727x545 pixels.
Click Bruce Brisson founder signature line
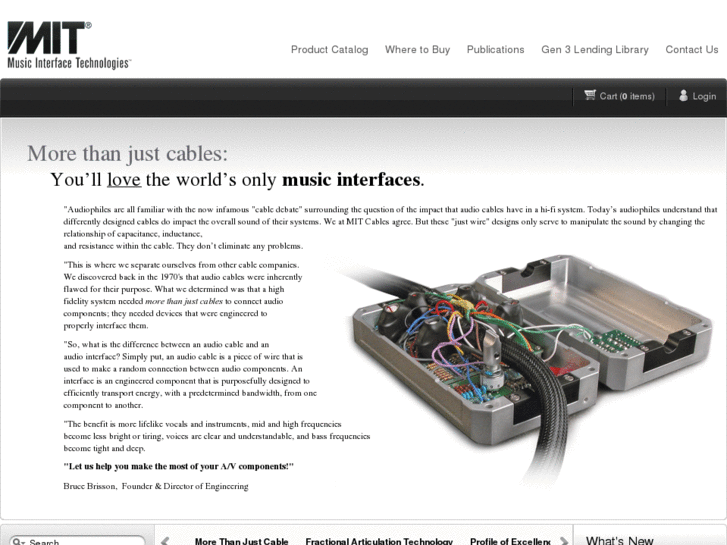156,486
